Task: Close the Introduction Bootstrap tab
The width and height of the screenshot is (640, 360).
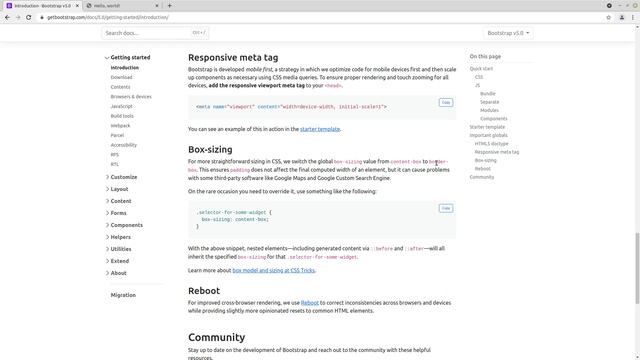Action: click(77, 6)
